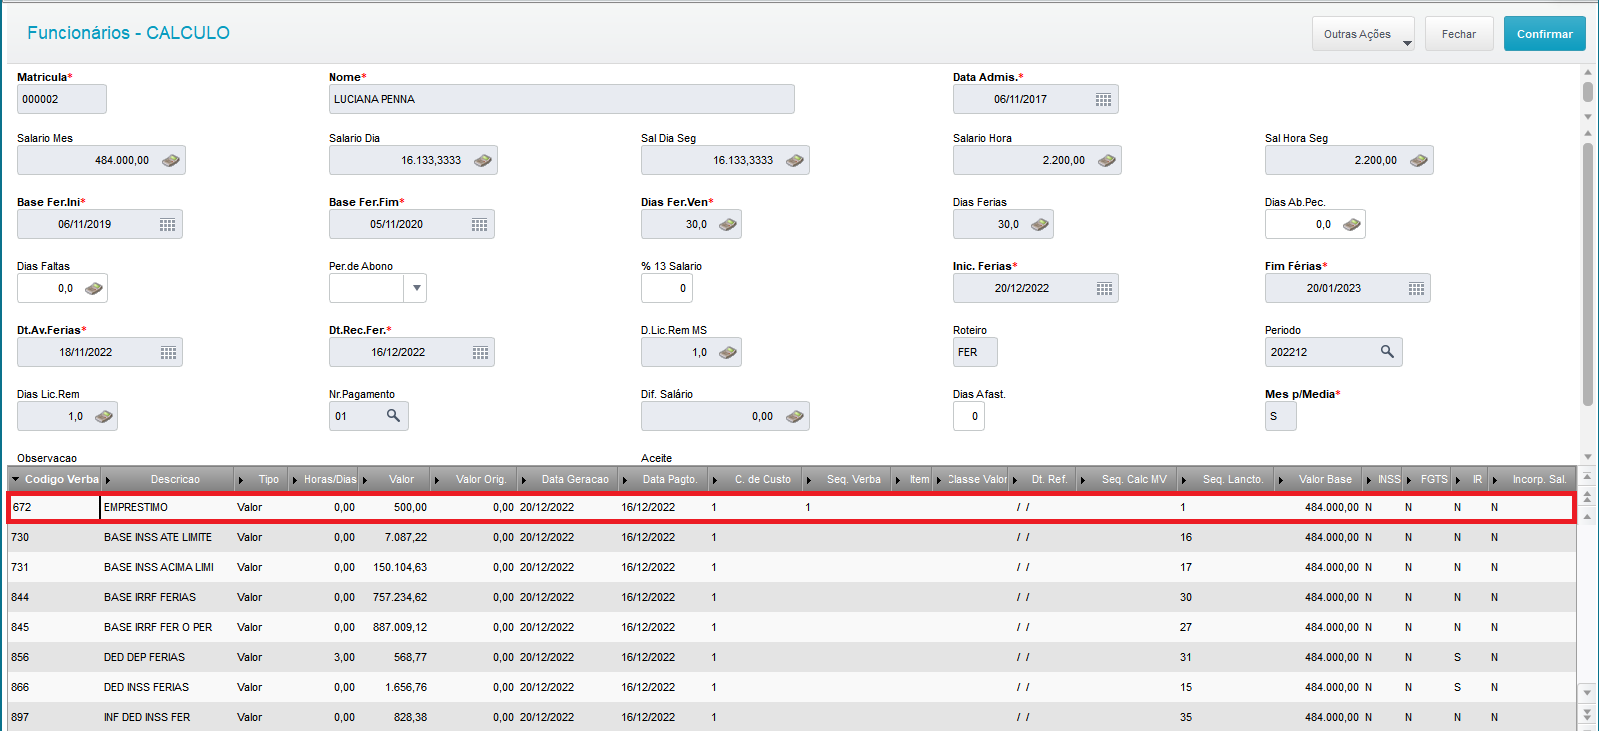
Task: Click the Dias Ferias calculator icon
Action: tap(1040, 224)
